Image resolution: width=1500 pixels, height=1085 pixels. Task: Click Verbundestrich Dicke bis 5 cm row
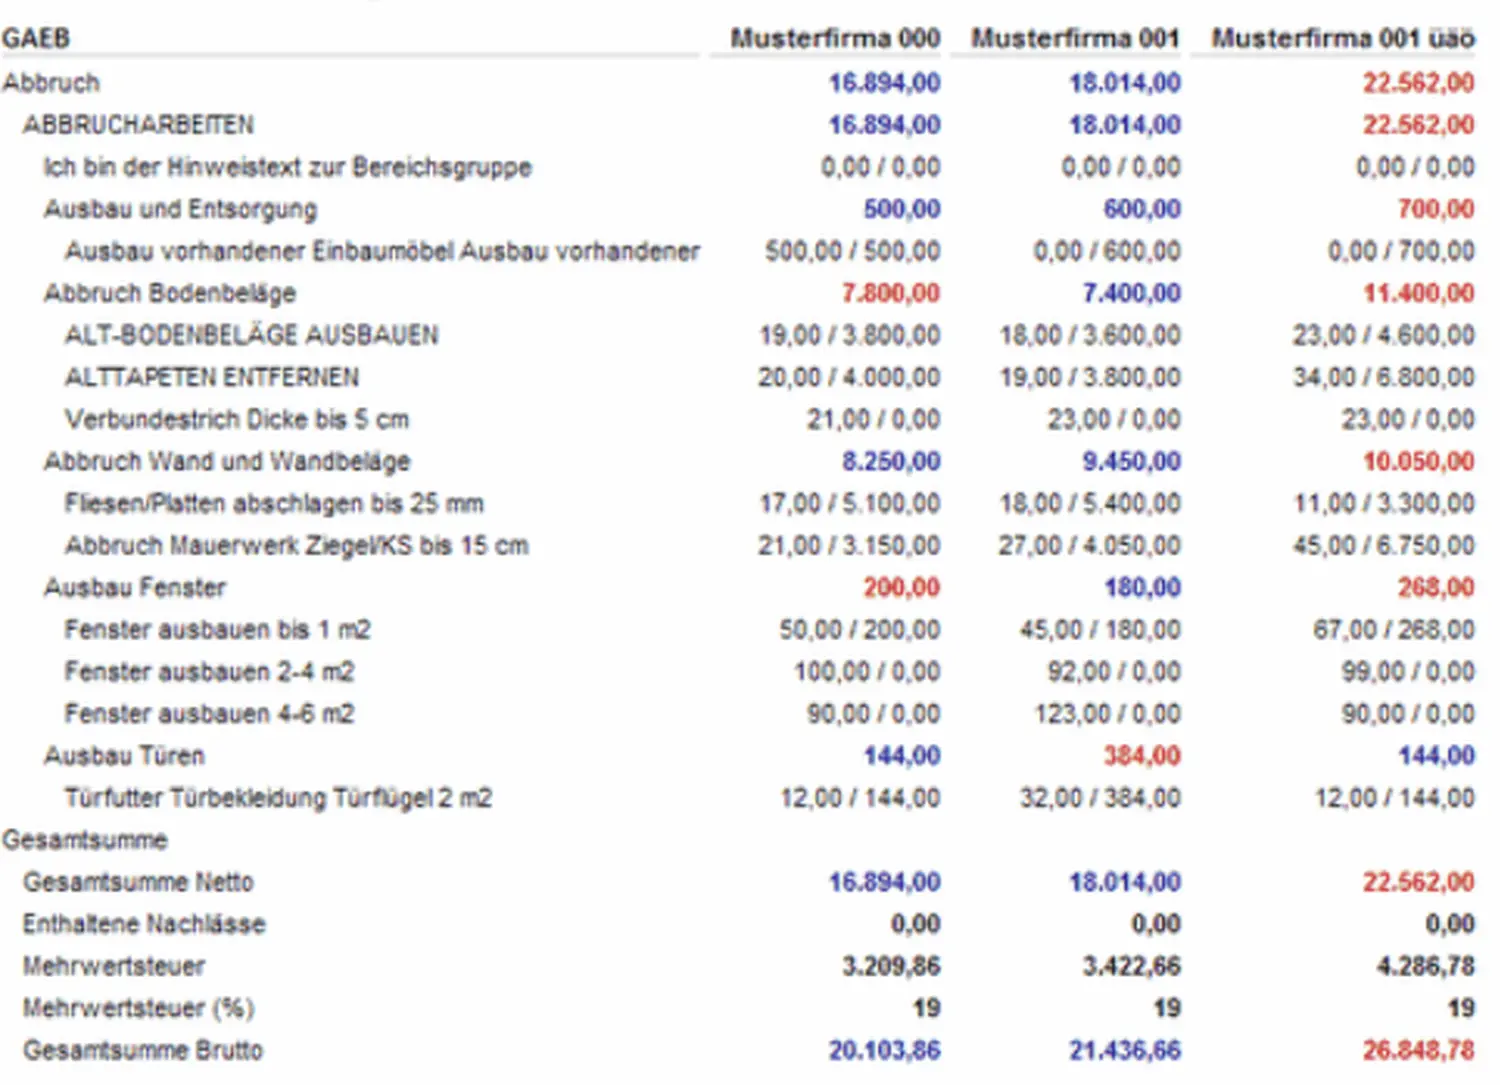[x=236, y=419]
